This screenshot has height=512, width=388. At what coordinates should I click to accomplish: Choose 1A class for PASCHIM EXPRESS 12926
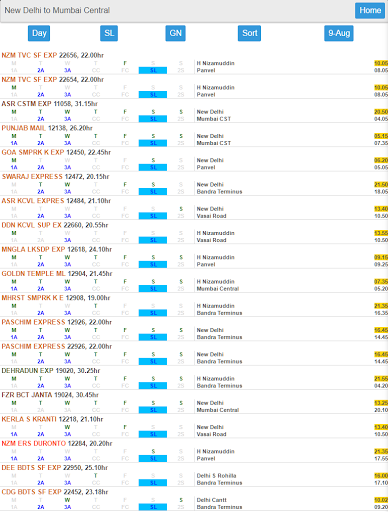coord(14,337)
